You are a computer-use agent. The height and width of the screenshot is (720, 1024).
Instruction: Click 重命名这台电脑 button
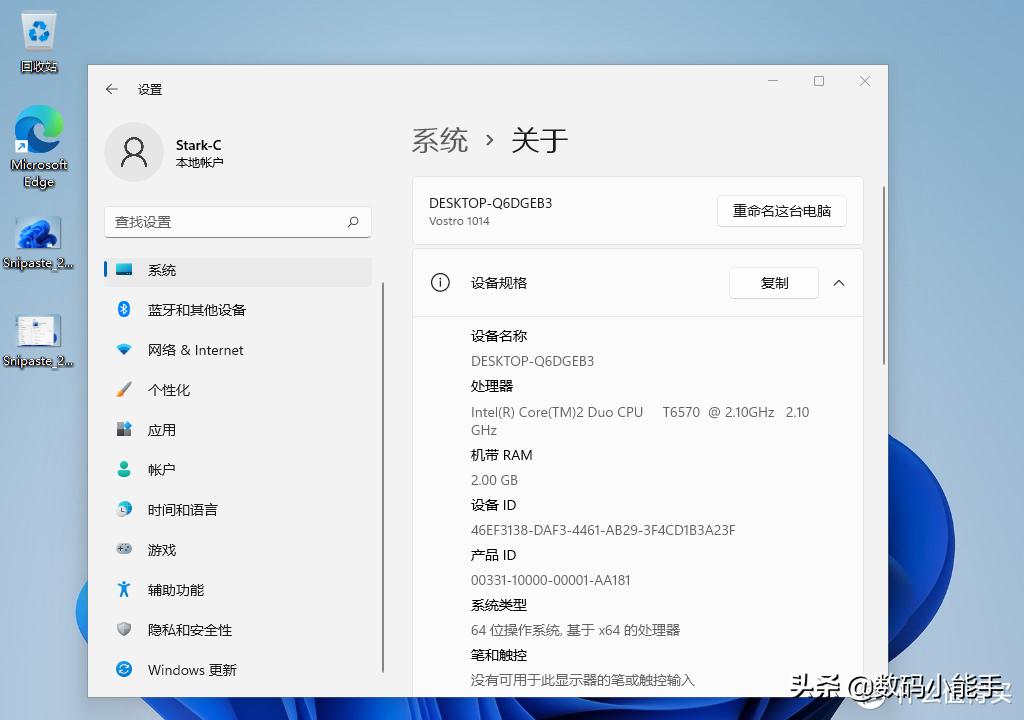click(781, 211)
